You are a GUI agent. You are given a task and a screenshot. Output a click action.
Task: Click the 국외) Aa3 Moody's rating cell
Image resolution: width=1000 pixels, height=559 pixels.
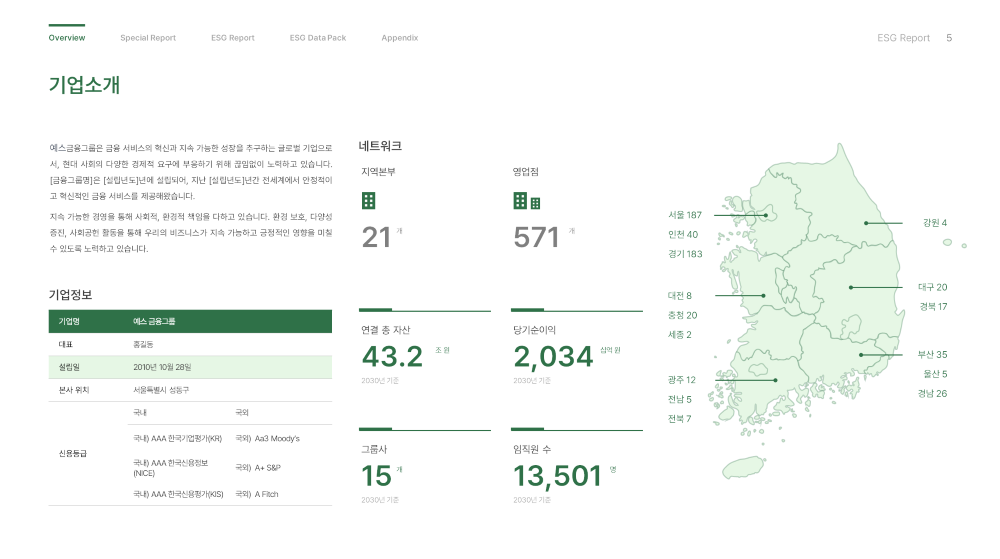[x=267, y=439]
